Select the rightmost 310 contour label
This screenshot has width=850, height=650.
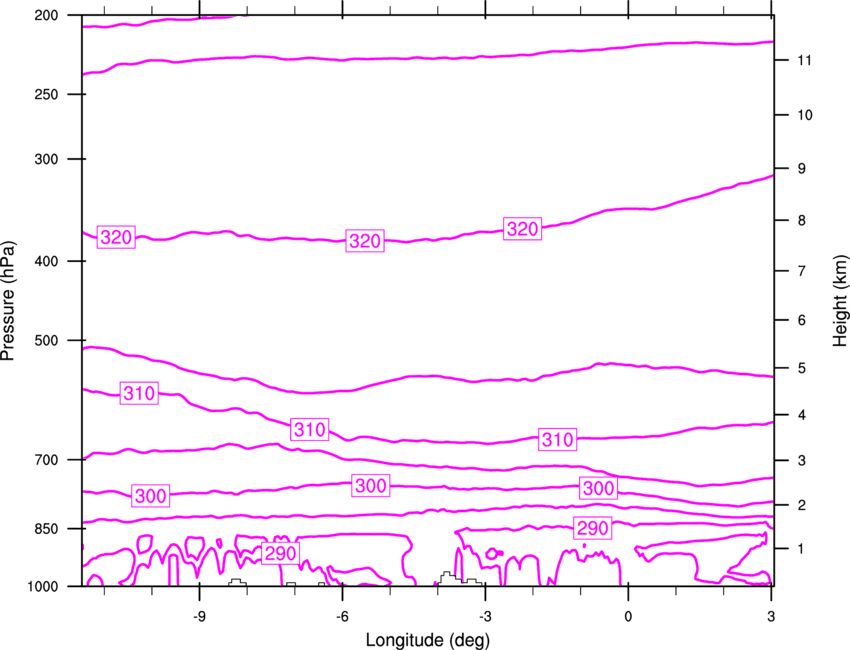[x=557, y=439]
